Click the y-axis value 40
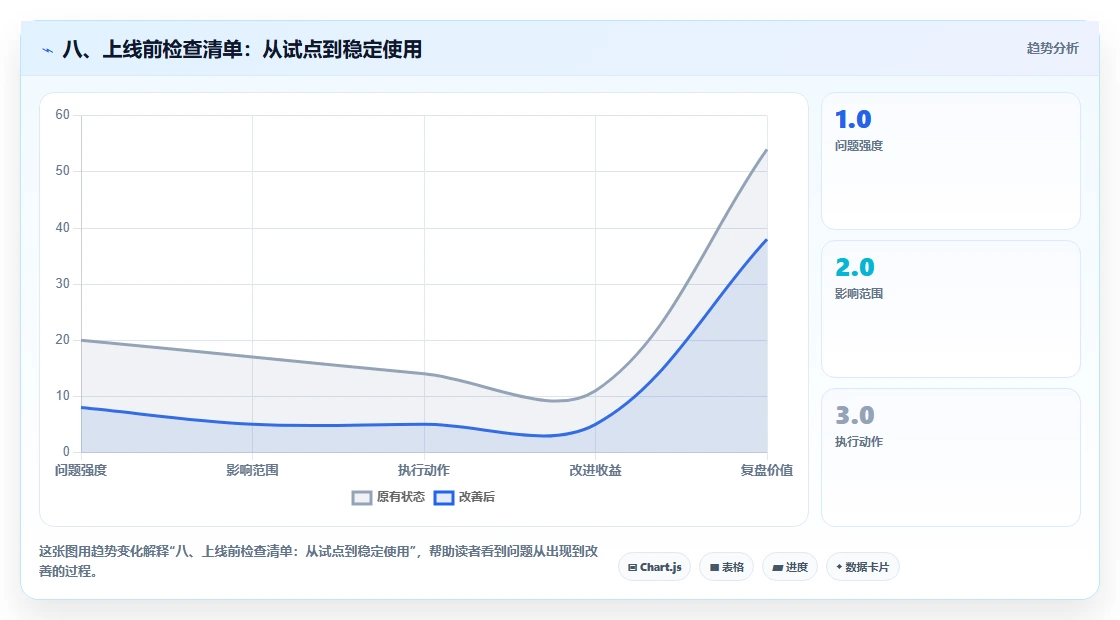This screenshot has width=1120, height=620. [x=63, y=228]
